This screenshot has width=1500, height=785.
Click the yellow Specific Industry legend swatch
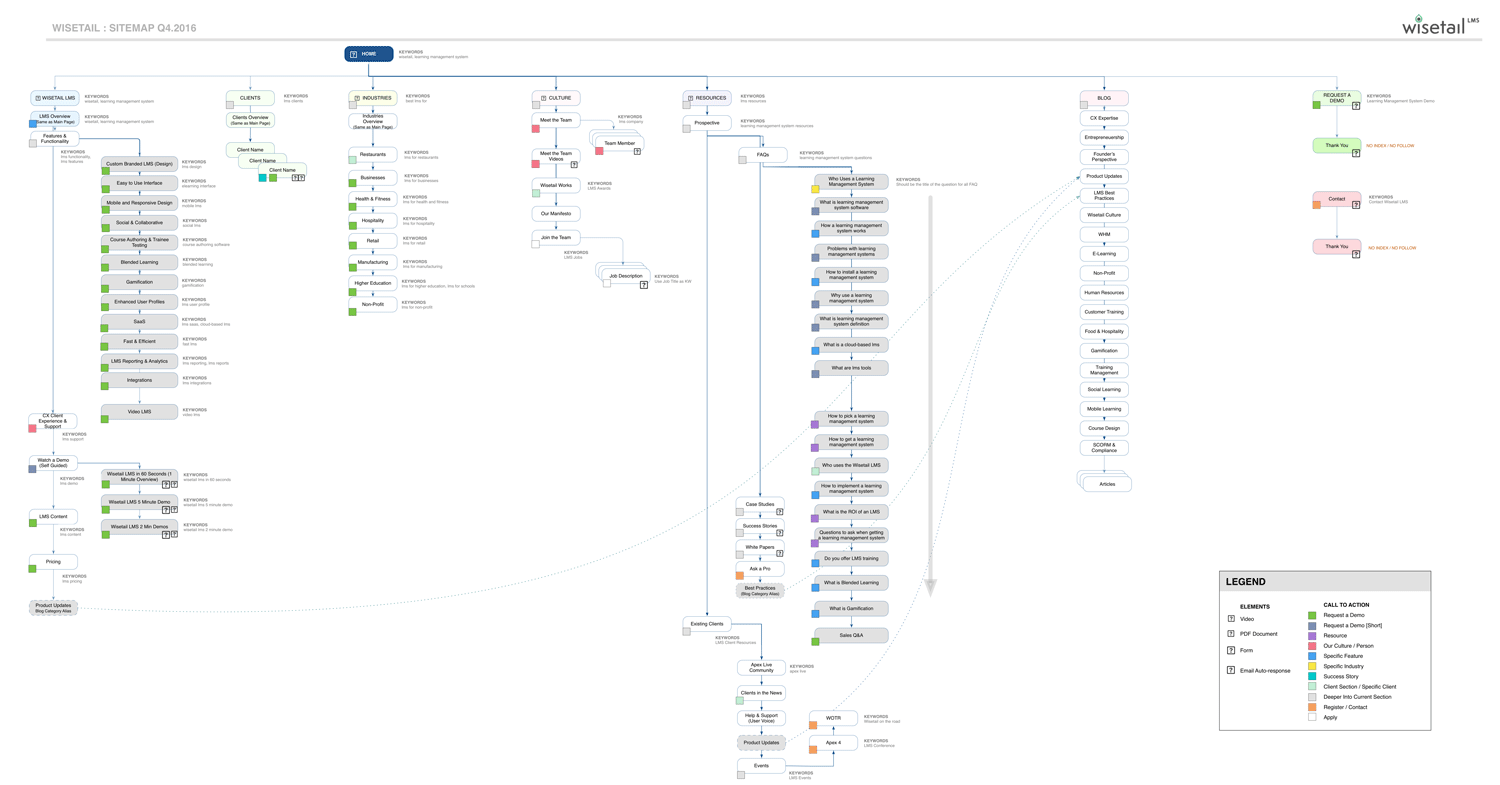pos(1312,666)
